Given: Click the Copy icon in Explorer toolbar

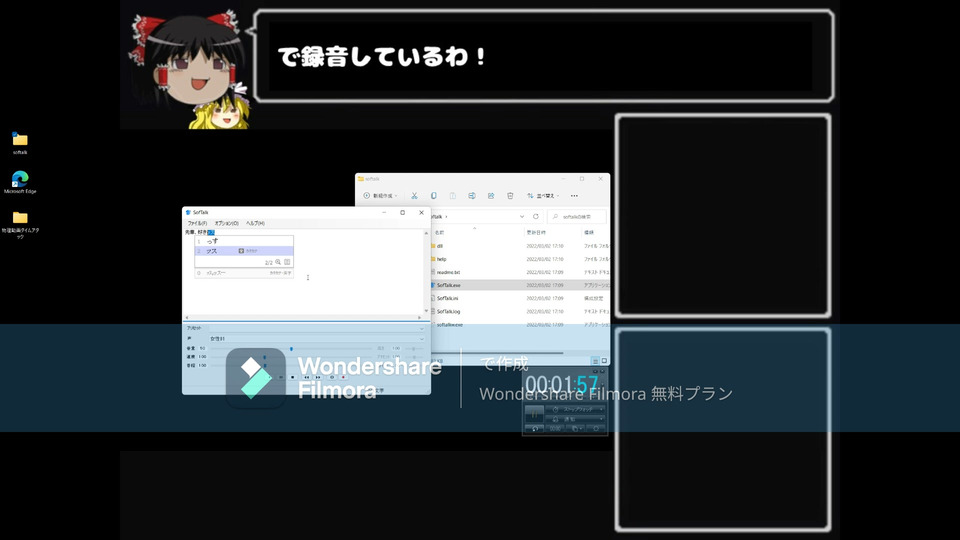Looking at the screenshot, I should [433, 196].
